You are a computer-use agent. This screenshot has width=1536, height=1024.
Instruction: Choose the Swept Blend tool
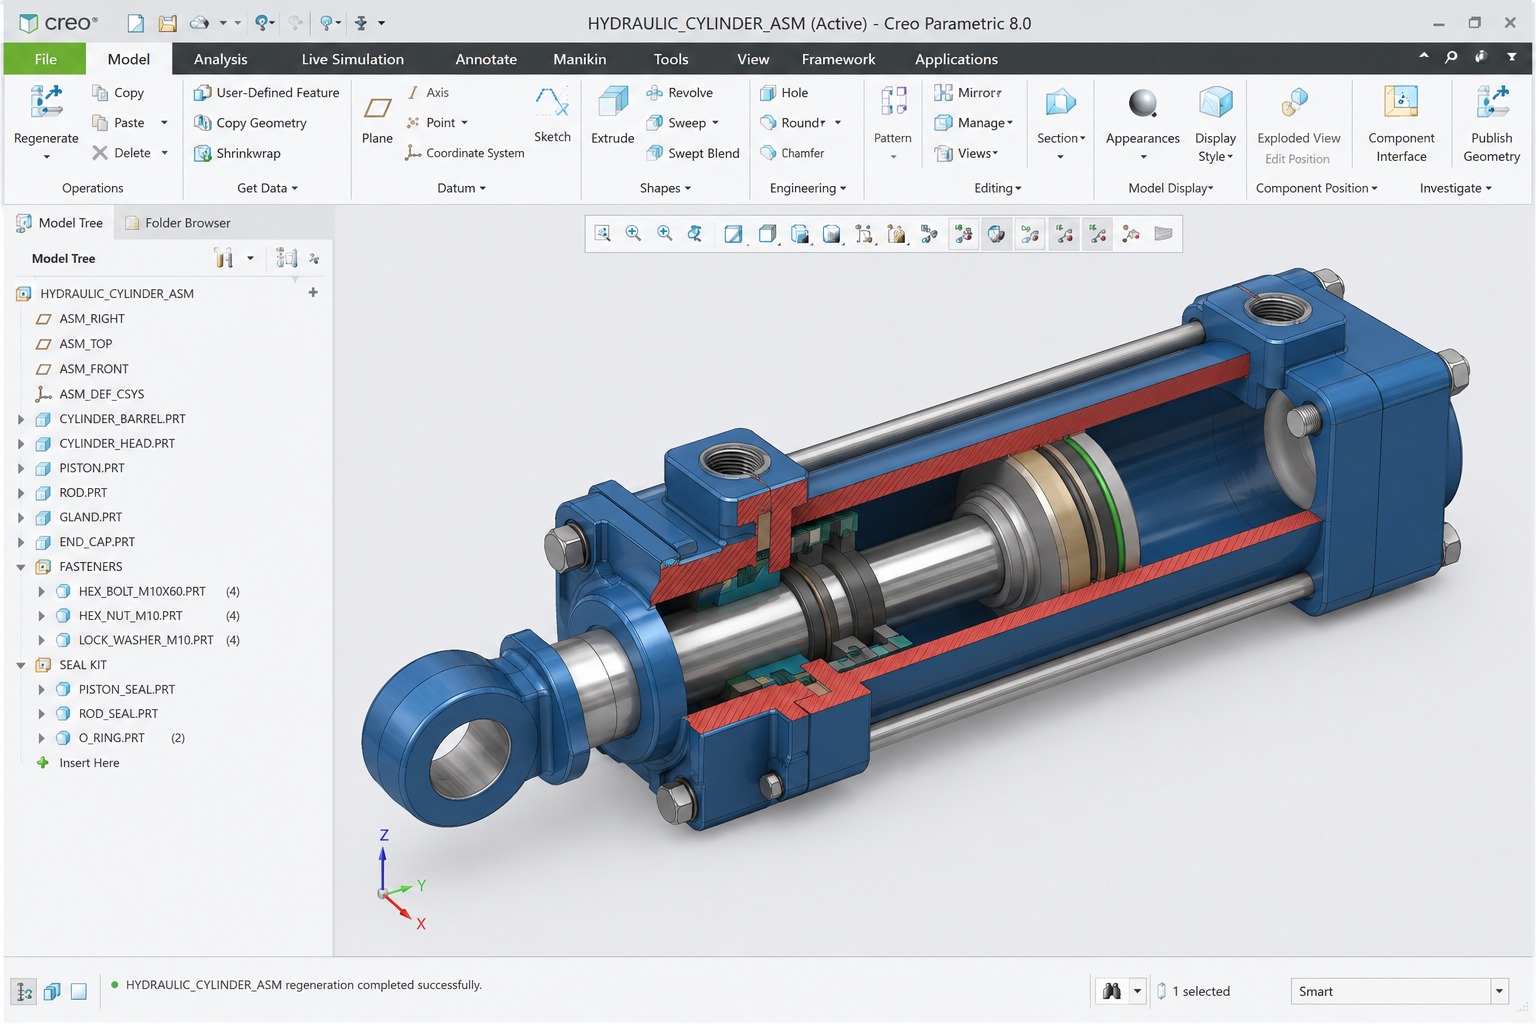click(x=693, y=153)
